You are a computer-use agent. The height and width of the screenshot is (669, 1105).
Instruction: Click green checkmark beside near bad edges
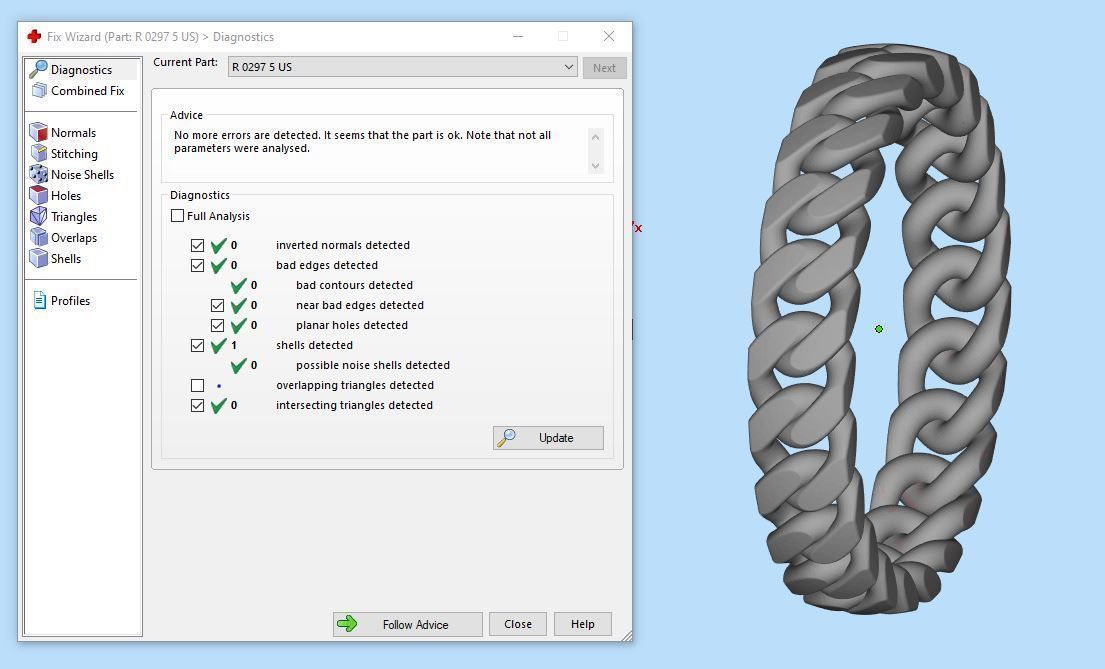click(238, 305)
